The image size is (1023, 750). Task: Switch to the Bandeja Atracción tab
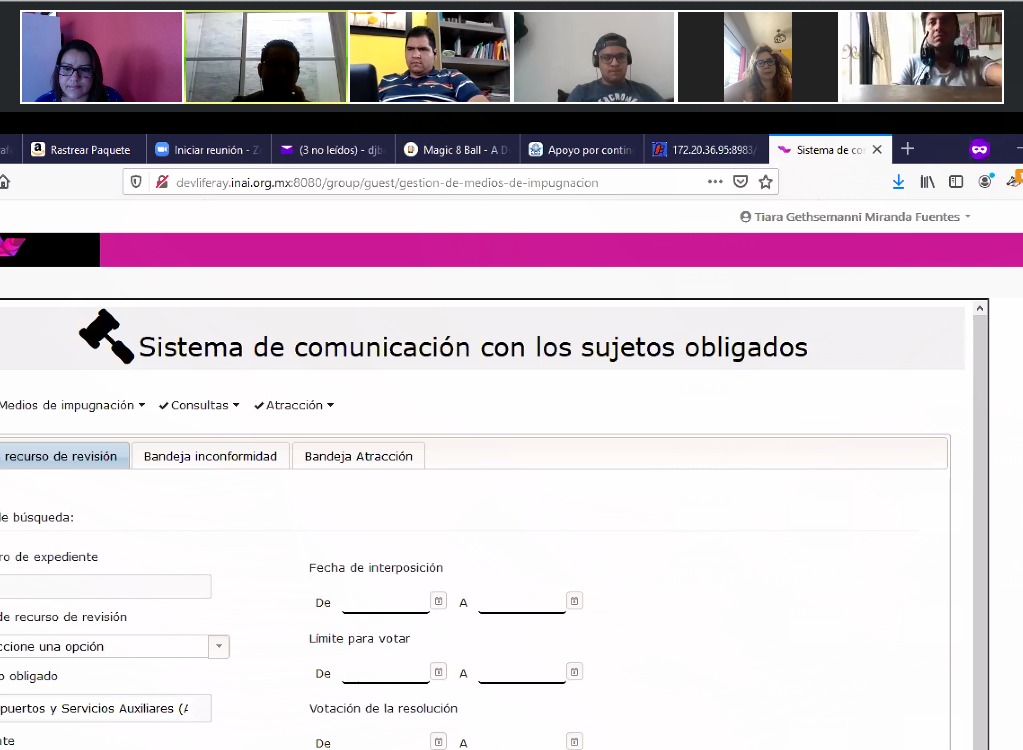[358, 456]
